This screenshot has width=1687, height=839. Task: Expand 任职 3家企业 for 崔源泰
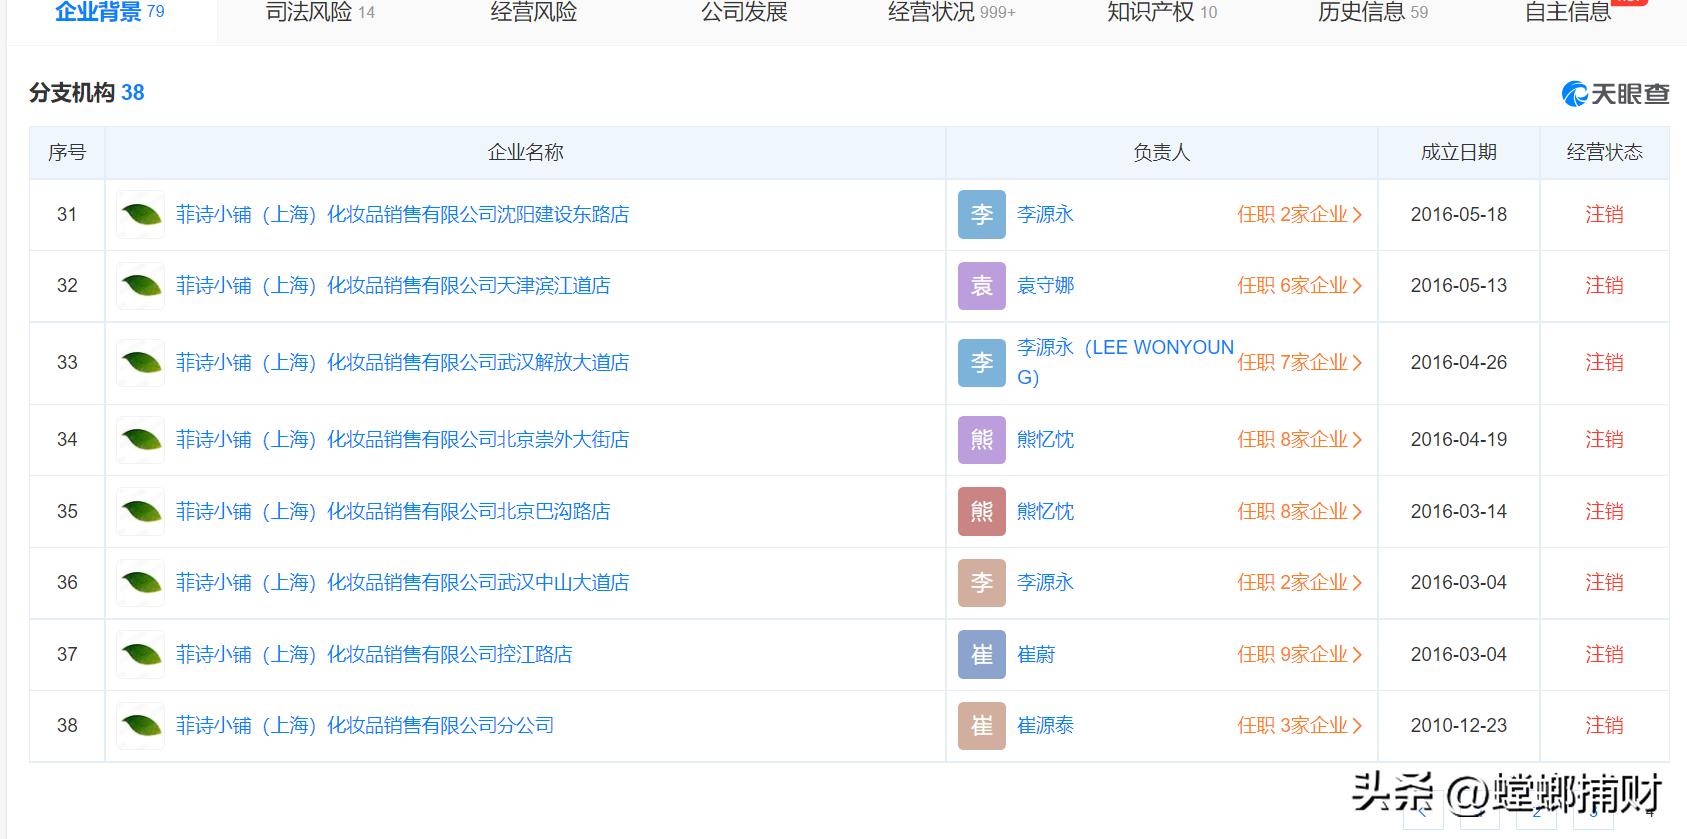click(x=1299, y=726)
